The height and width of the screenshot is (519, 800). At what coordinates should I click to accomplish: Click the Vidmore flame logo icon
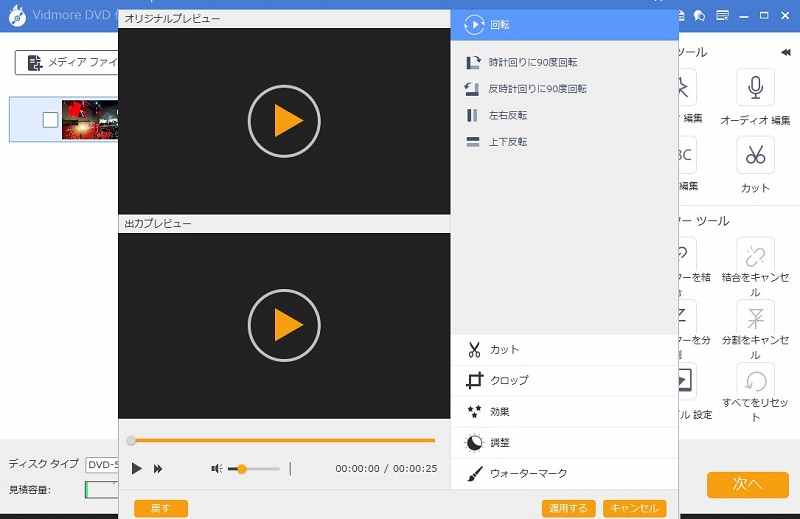tap(17, 15)
